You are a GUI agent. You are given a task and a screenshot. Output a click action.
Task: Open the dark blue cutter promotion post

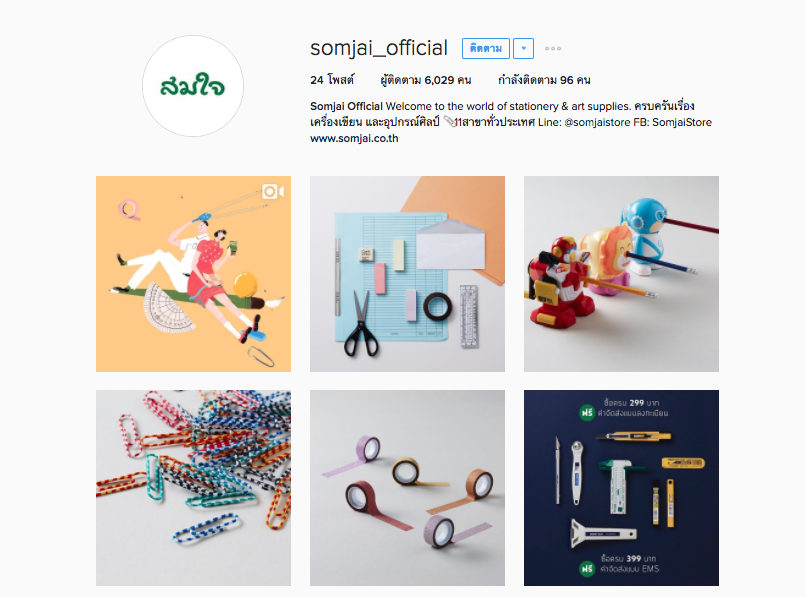tap(621, 487)
